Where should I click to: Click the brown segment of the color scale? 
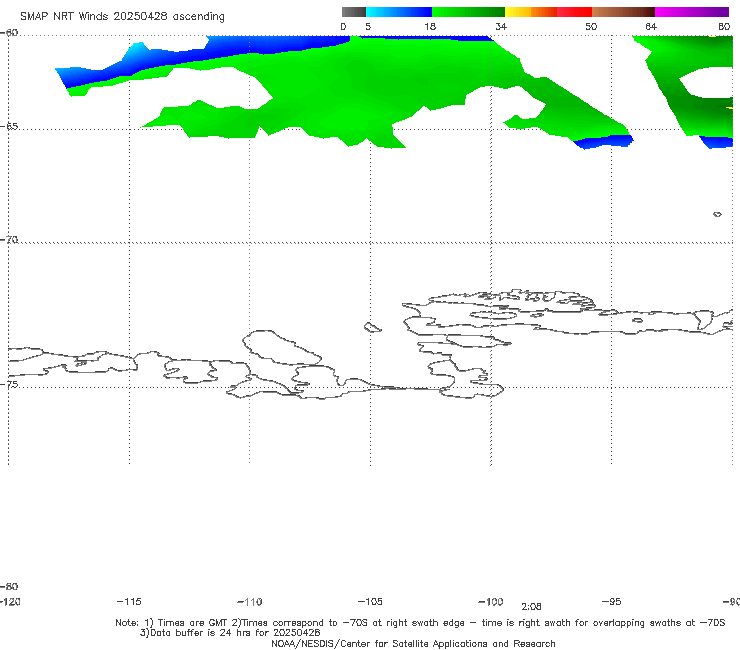click(623, 12)
